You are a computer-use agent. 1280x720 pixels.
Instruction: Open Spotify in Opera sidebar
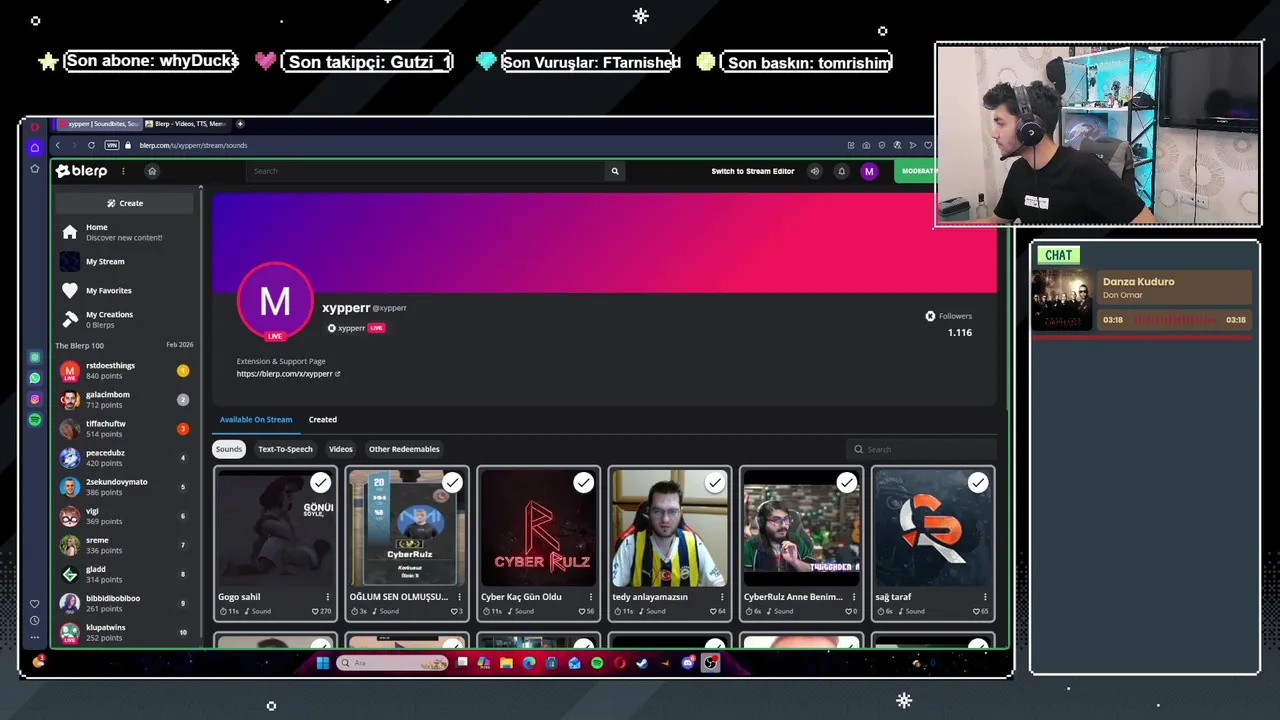[x=35, y=420]
